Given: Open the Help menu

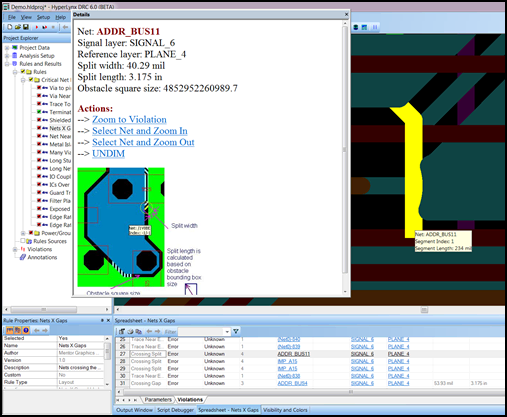Looking at the screenshot, I should pos(60,17).
